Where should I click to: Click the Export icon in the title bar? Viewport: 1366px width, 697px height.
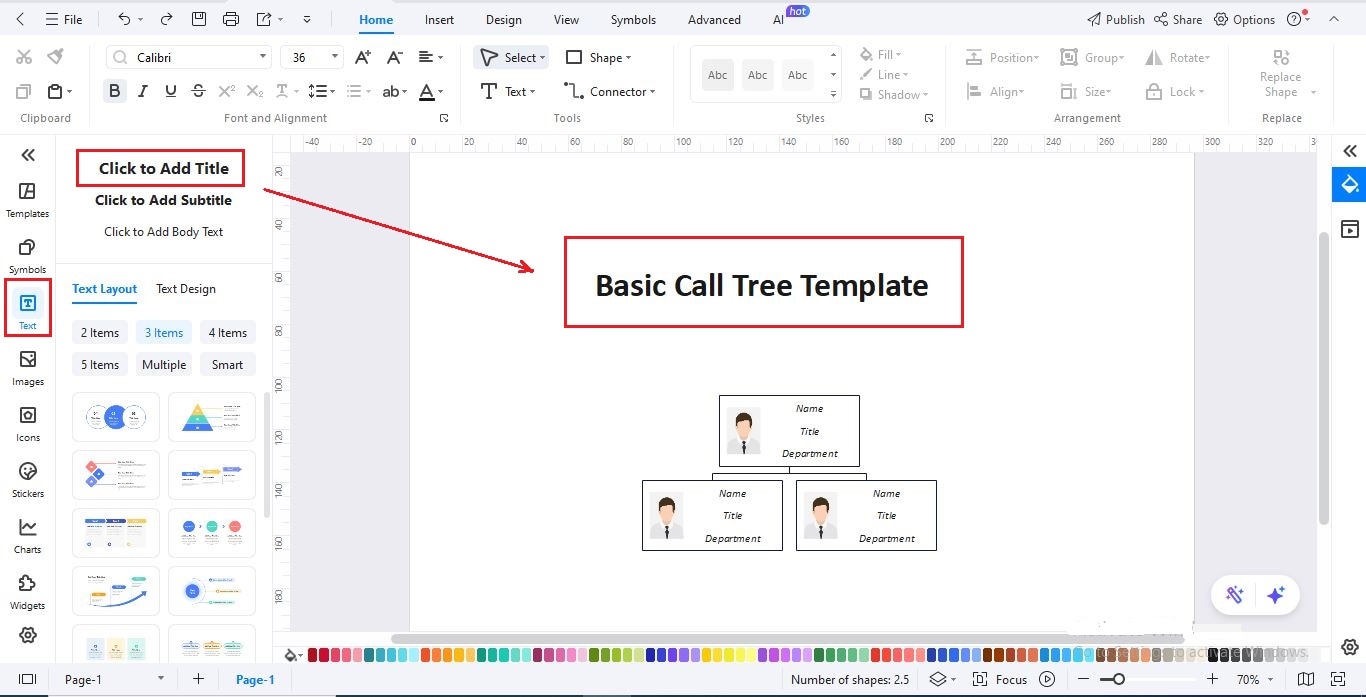[264, 19]
